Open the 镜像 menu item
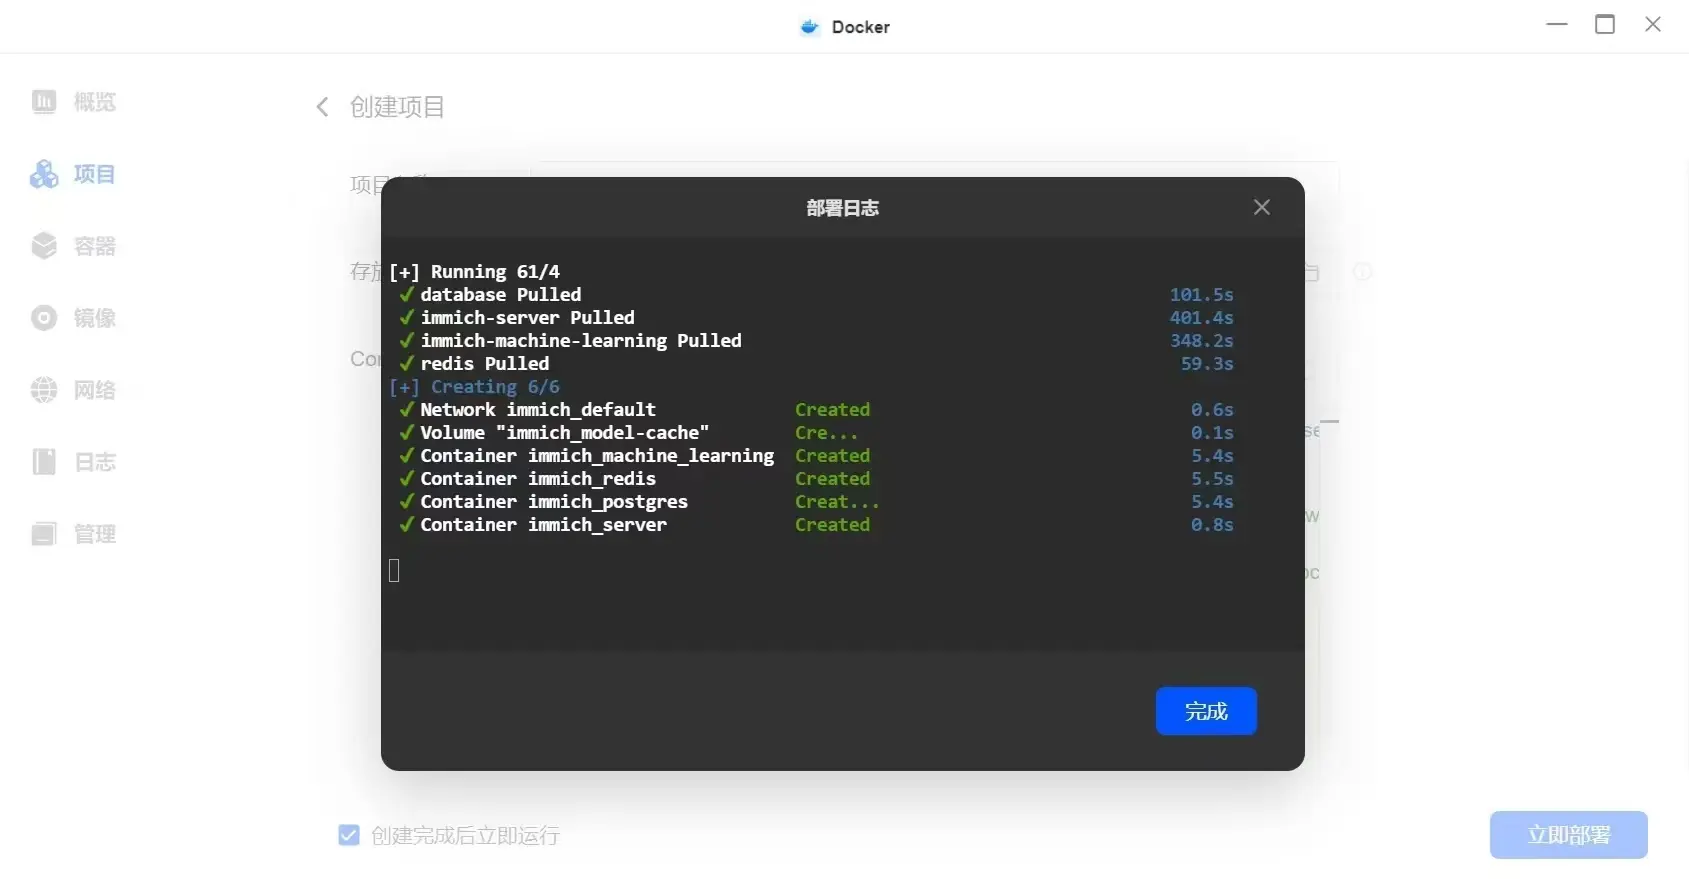 click(x=94, y=318)
